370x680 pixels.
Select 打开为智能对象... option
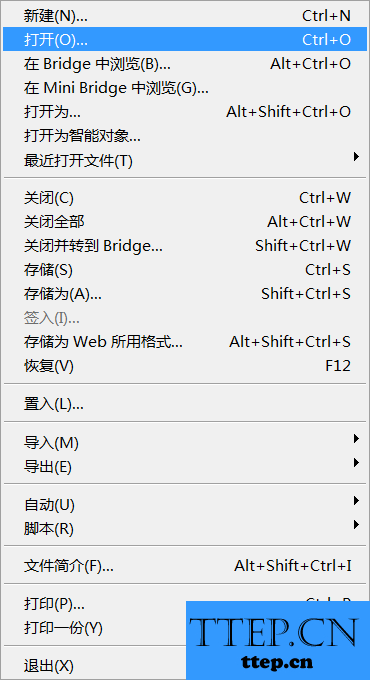[185, 136]
